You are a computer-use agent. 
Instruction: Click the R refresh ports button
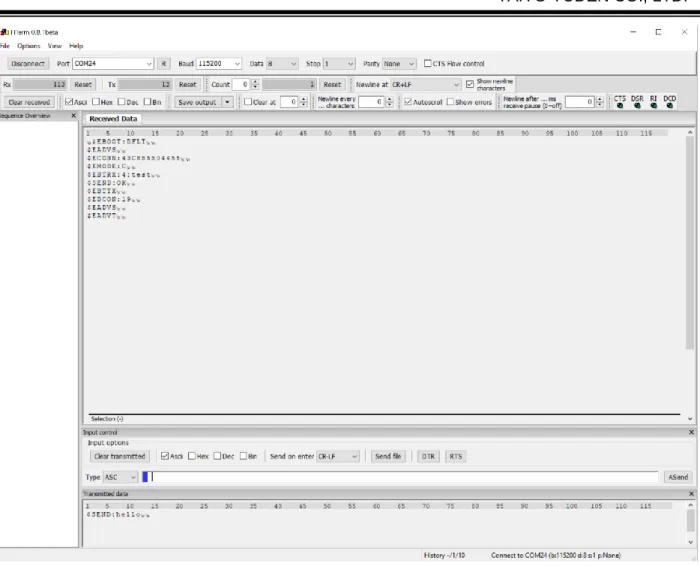[163, 64]
